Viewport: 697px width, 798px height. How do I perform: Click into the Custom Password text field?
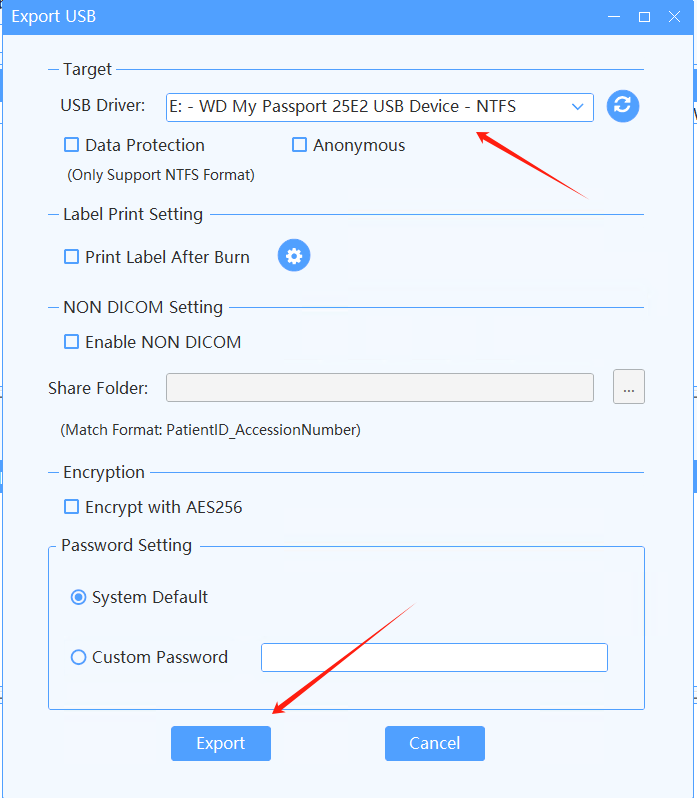(x=434, y=657)
